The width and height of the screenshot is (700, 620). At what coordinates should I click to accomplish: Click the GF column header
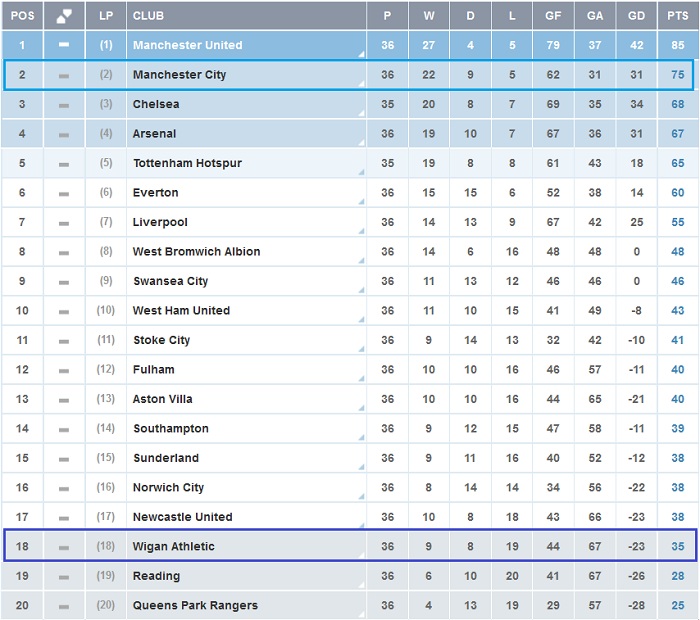tap(553, 16)
